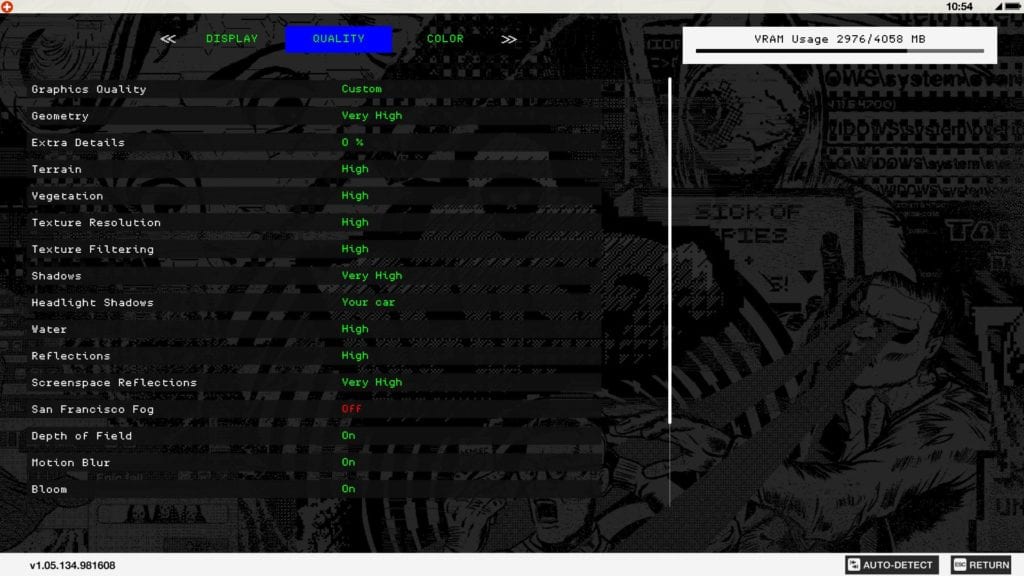Click the red plus icon in top-left corner
This screenshot has height=576, width=1024.
(x=7, y=7)
